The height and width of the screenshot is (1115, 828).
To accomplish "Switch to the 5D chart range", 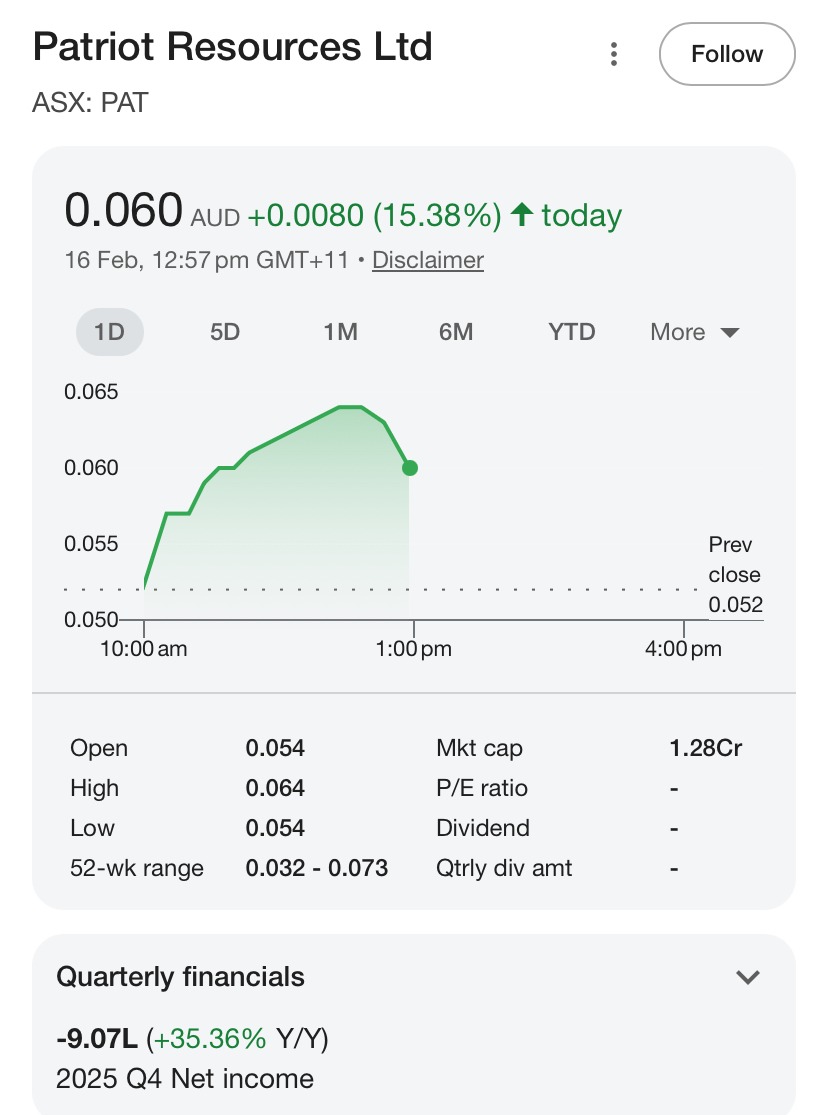I will pos(225,332).
